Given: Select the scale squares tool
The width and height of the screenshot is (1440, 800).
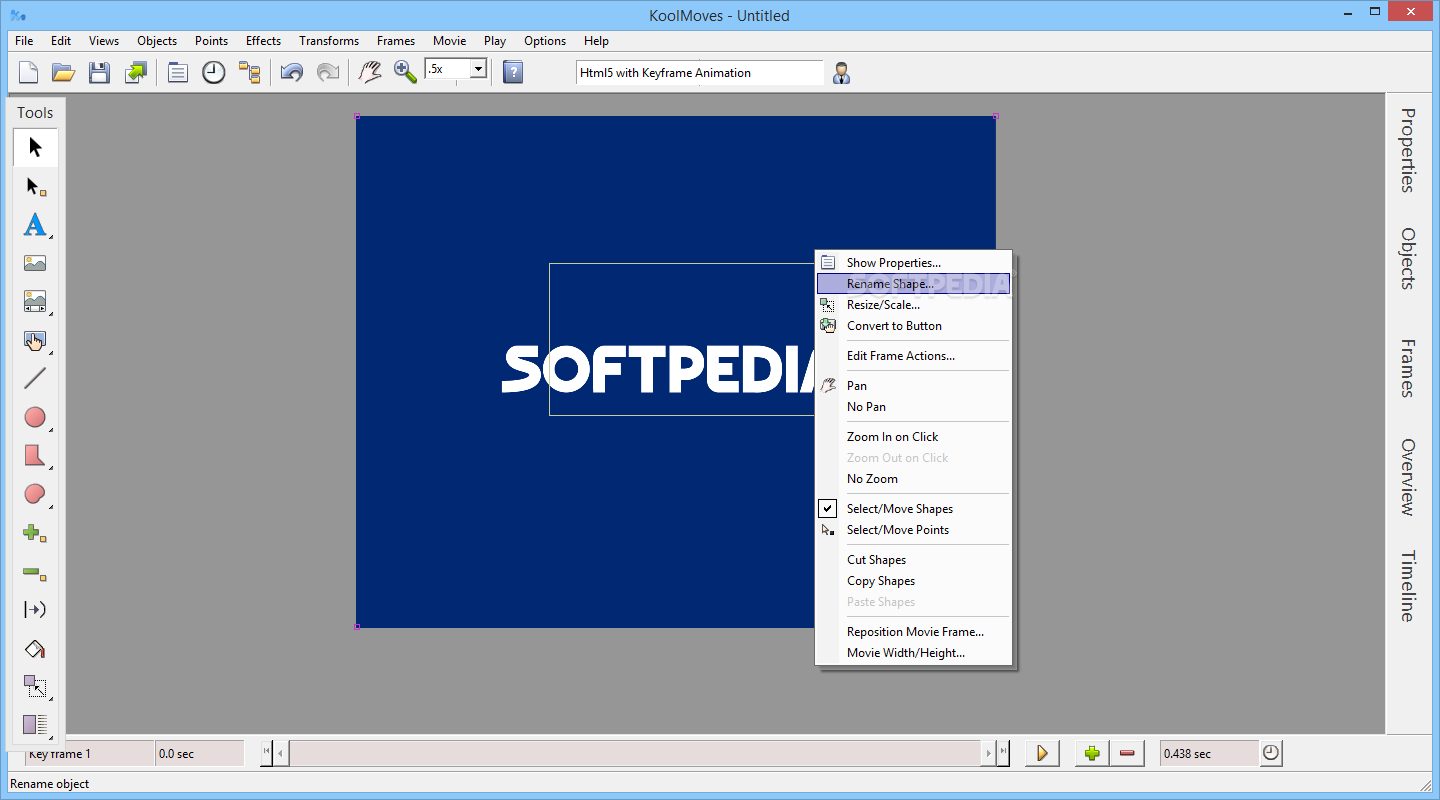Looking at the screenshot, I should coord(35,687).
